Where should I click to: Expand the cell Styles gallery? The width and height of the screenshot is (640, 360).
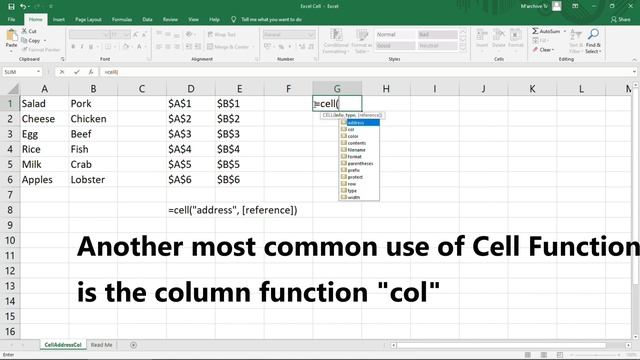(x=463, y=48)
